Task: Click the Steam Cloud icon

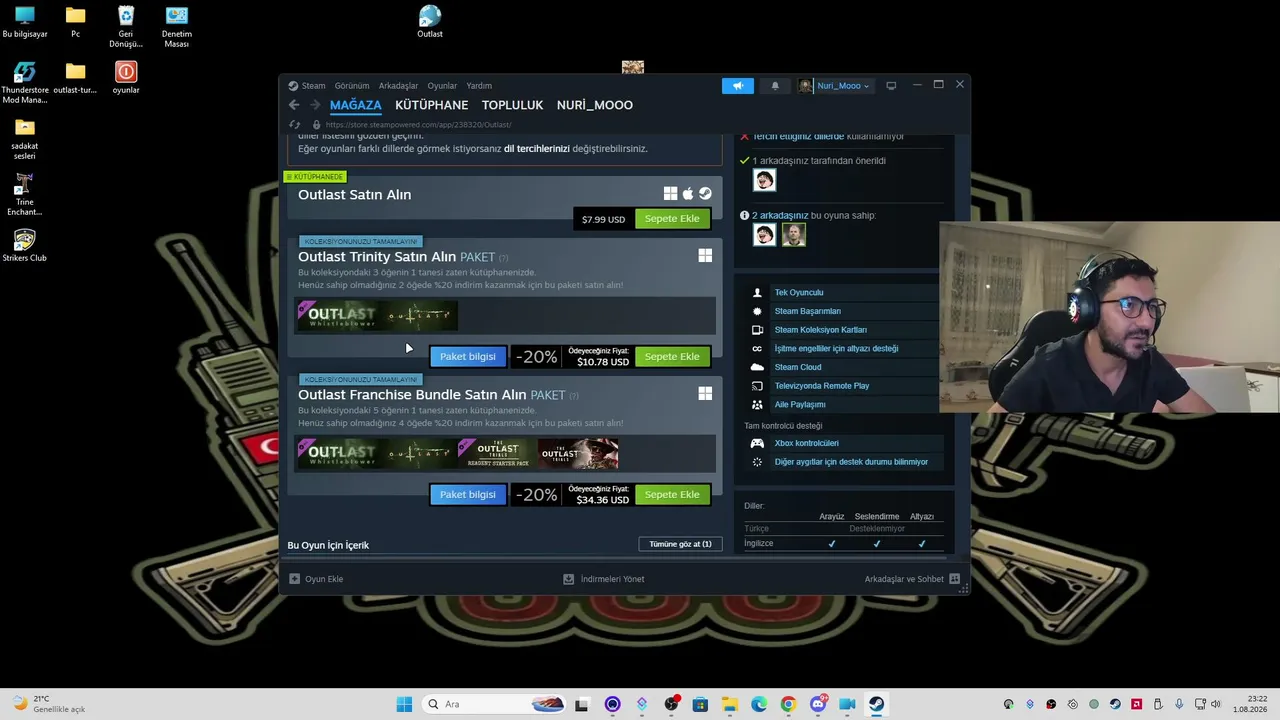Action: pos(757,367)
